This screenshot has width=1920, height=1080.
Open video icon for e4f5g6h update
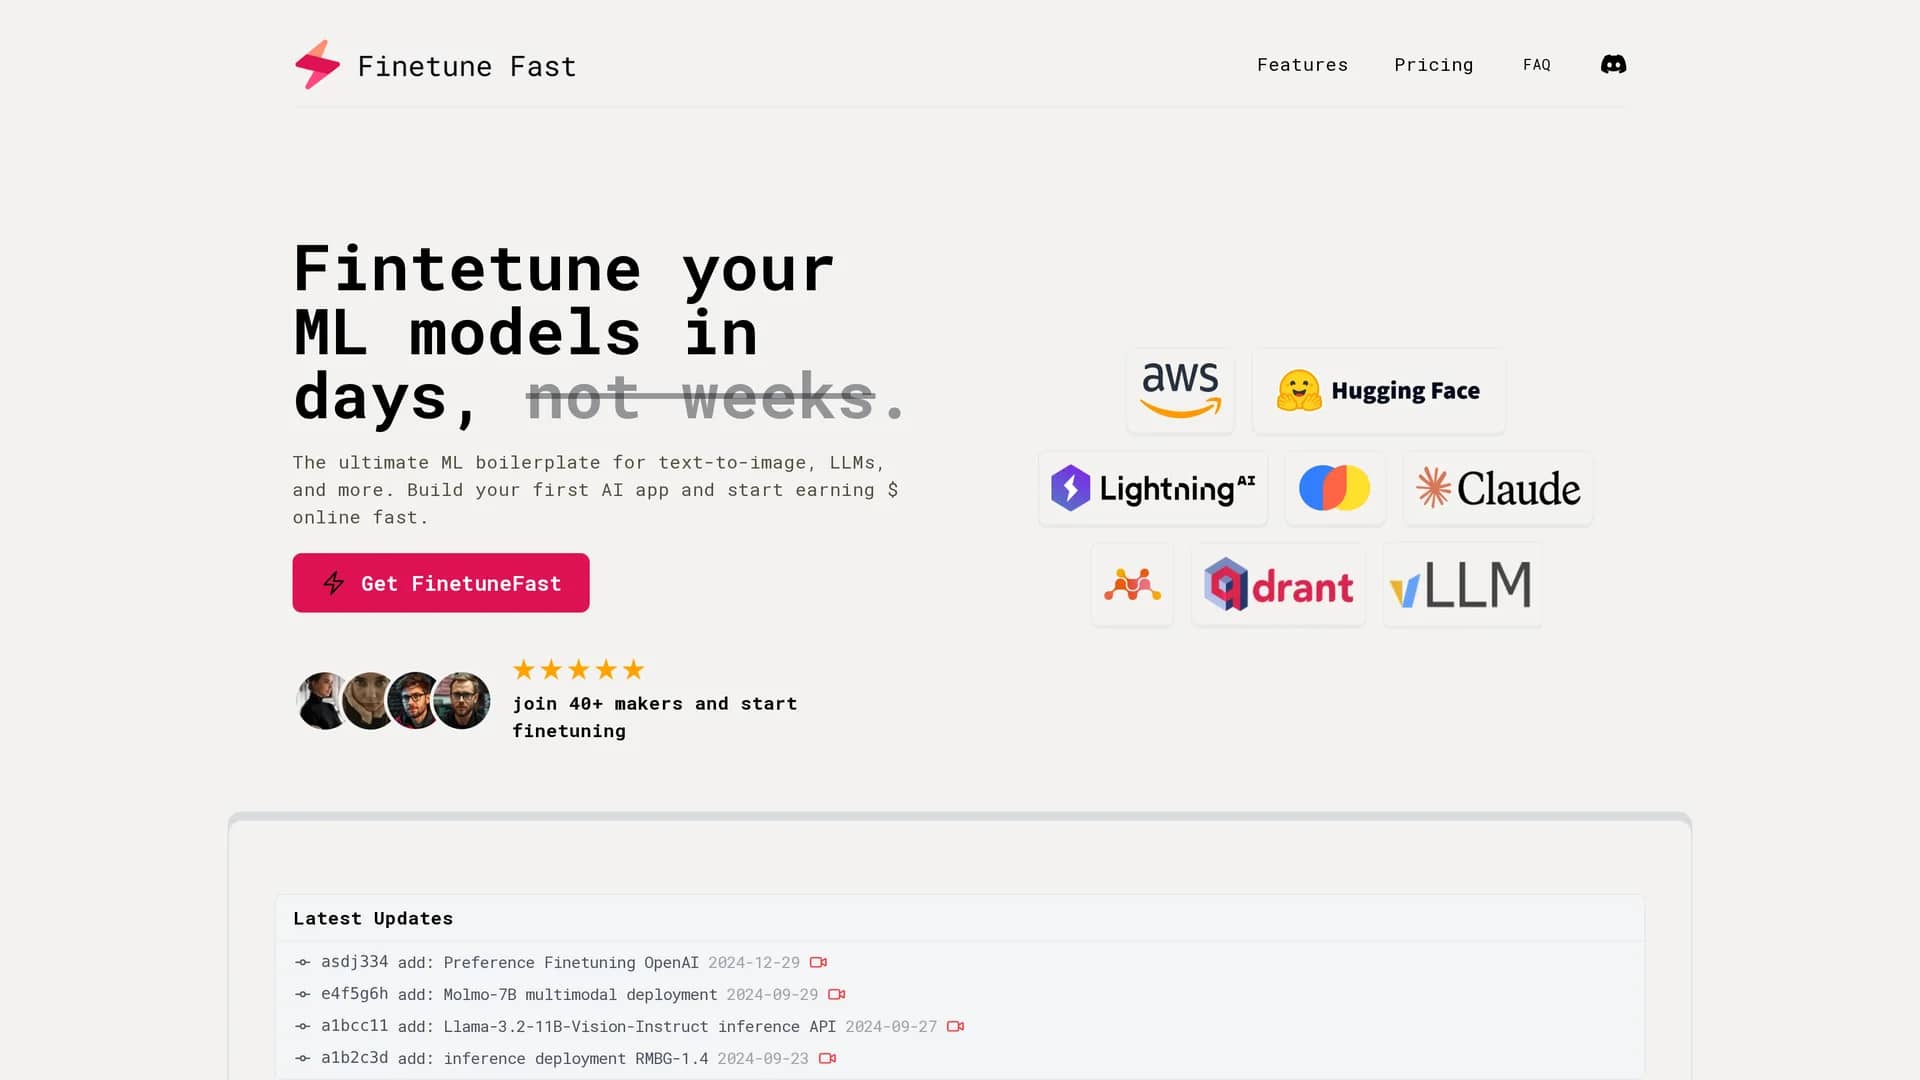pyautogui.click(x=837, y=994)
